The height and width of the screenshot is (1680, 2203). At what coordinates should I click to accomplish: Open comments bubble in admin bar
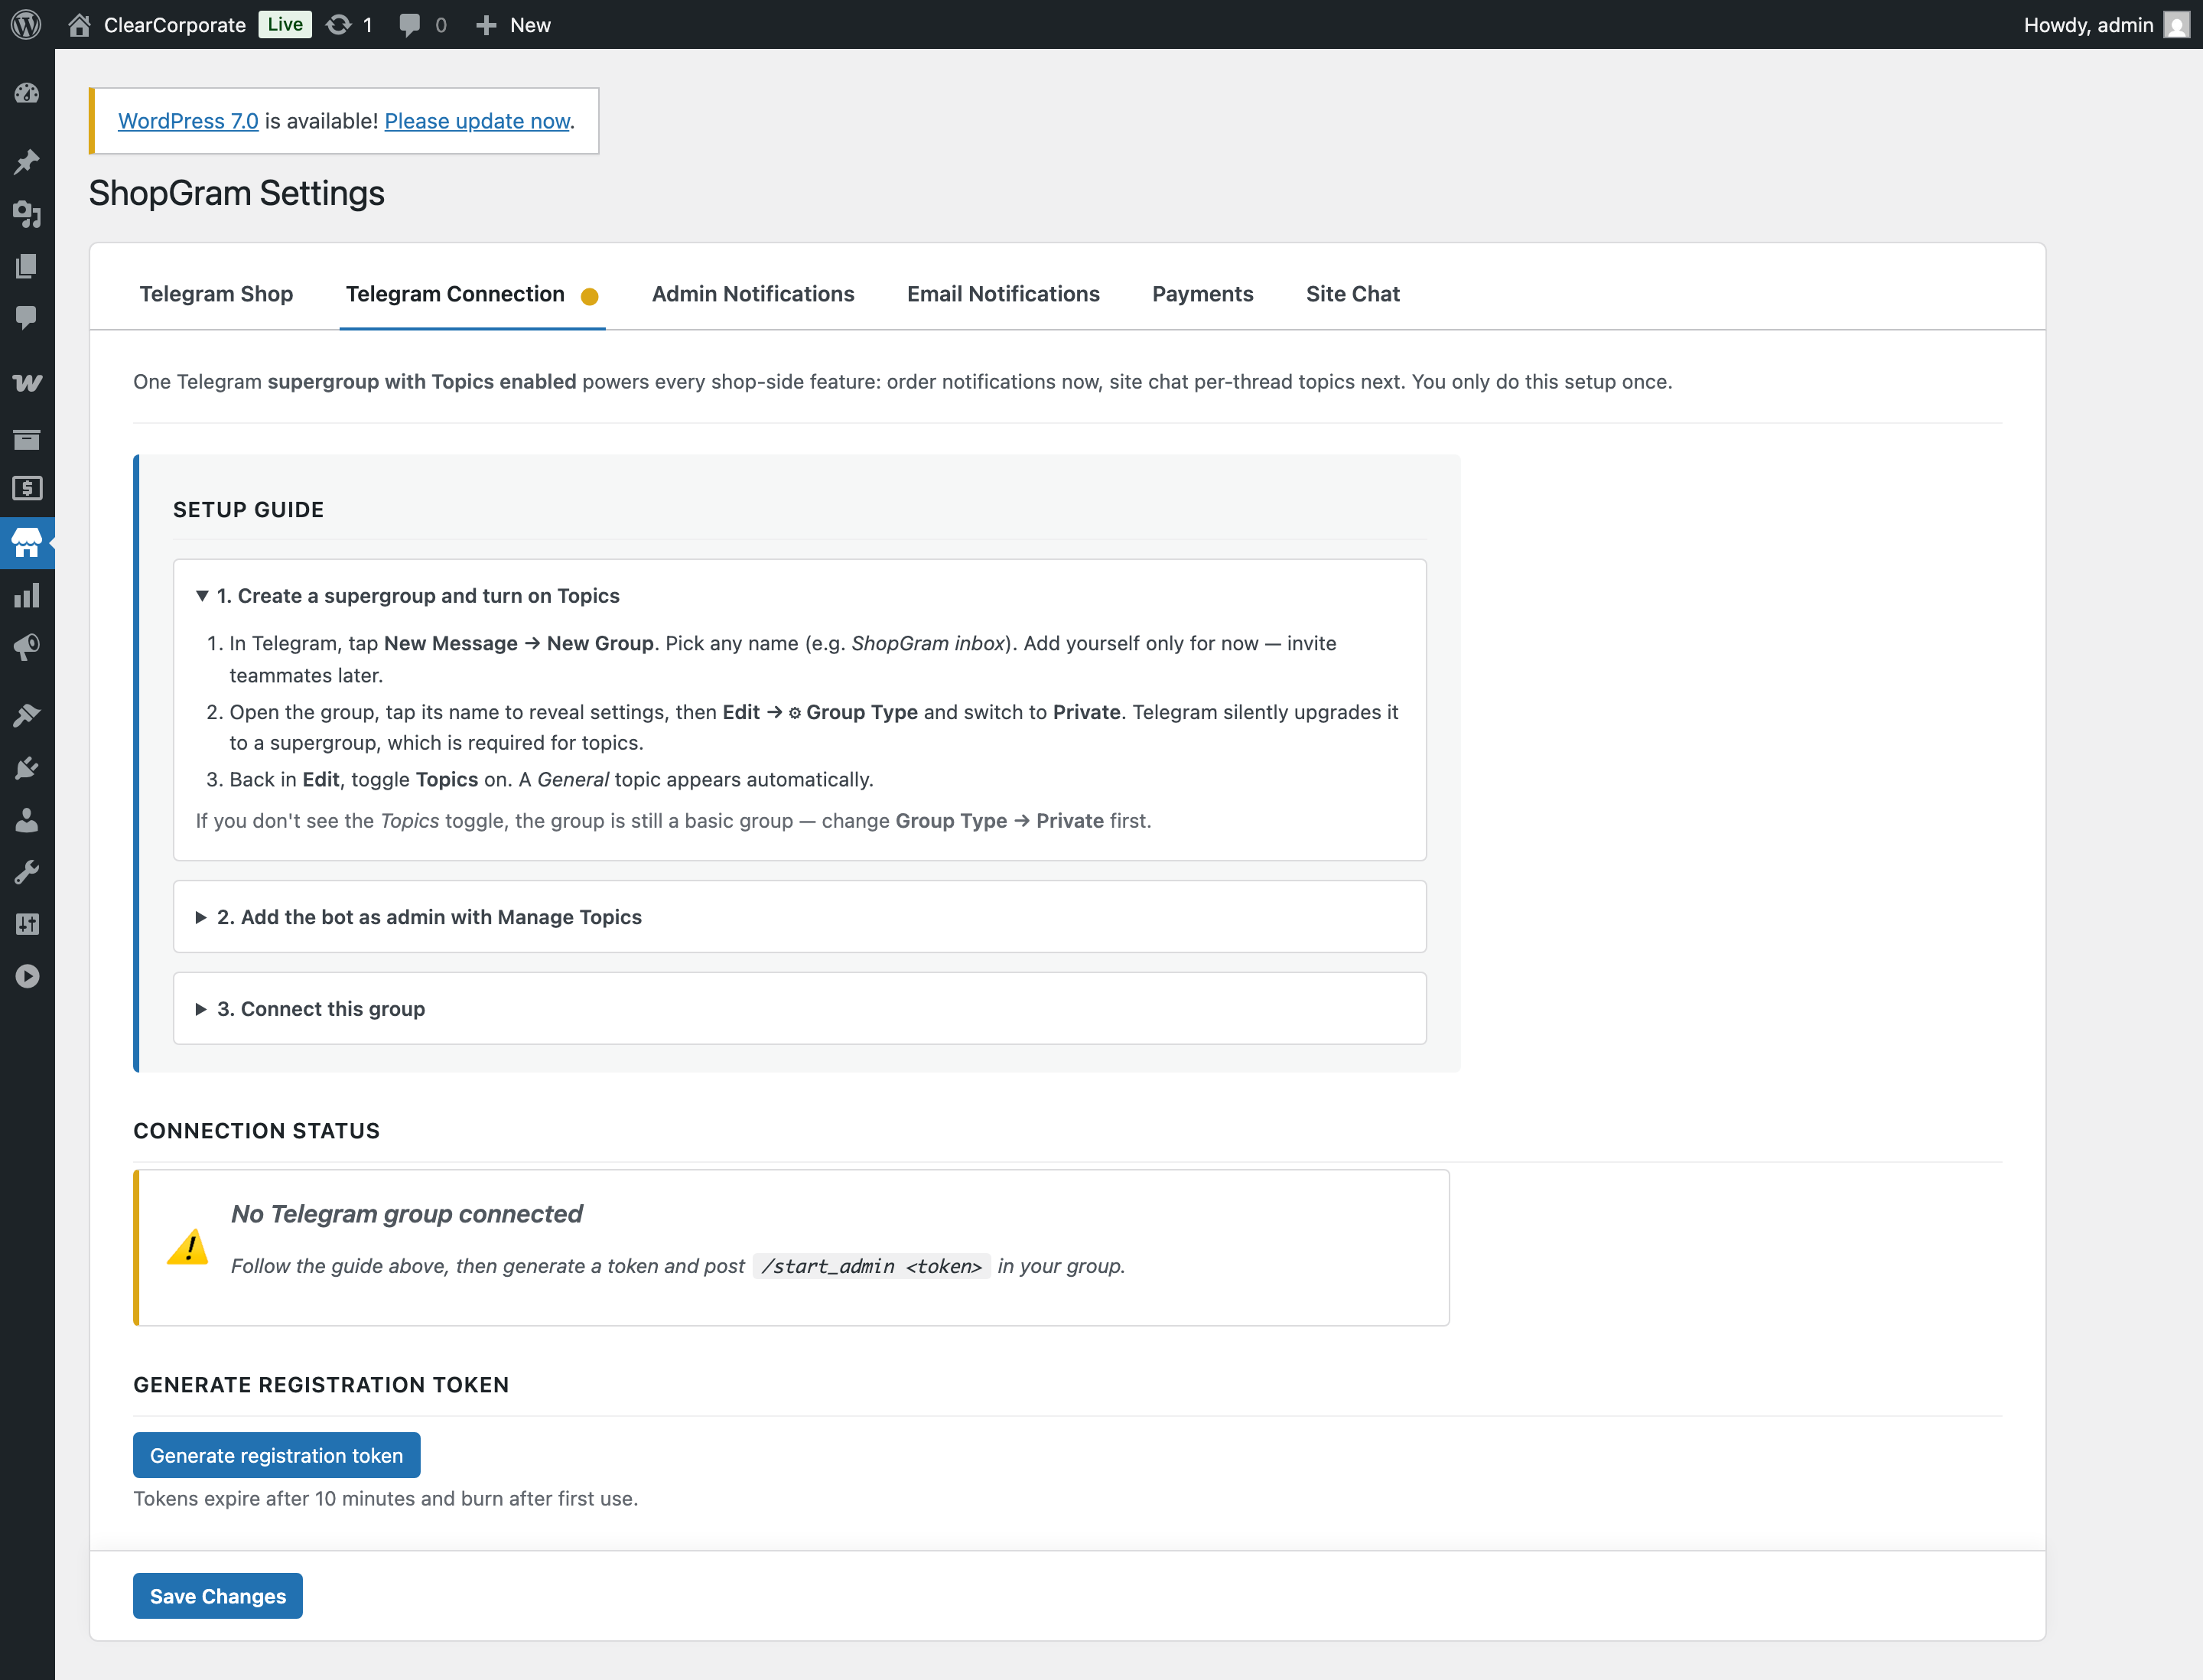(x=410, y=24)
